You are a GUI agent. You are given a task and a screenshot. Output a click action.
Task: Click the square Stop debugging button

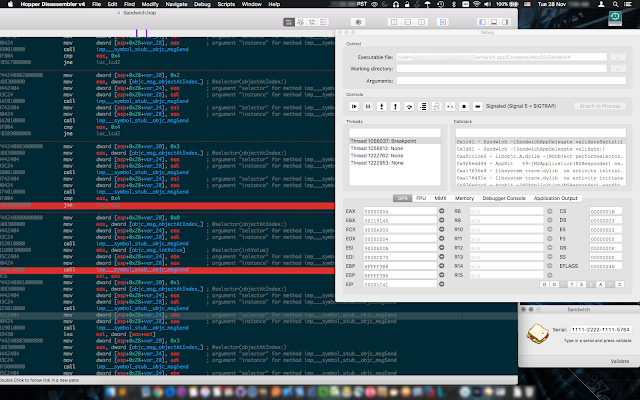pos(464,107)
